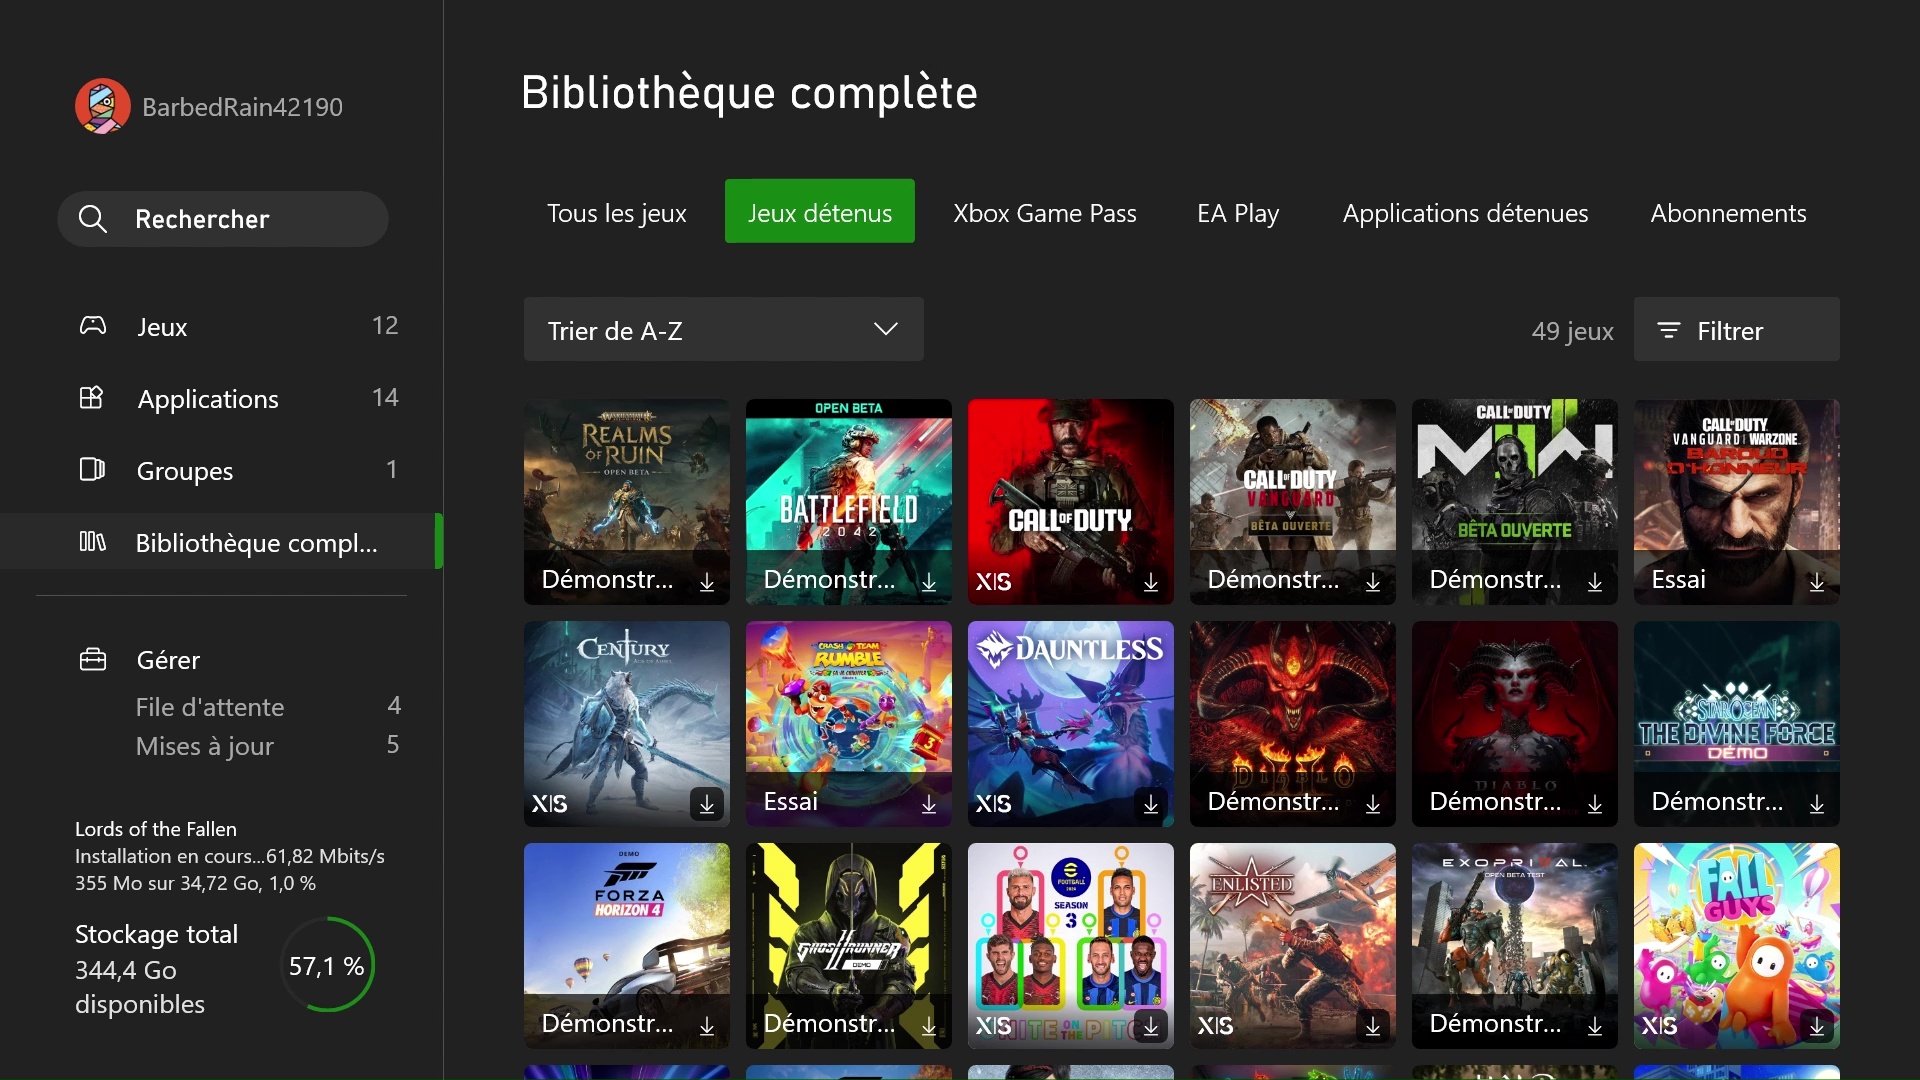Click the 57,1 % storage progress ring
This screenshot has width=1920, height=1080.
(x=327, y=965)
